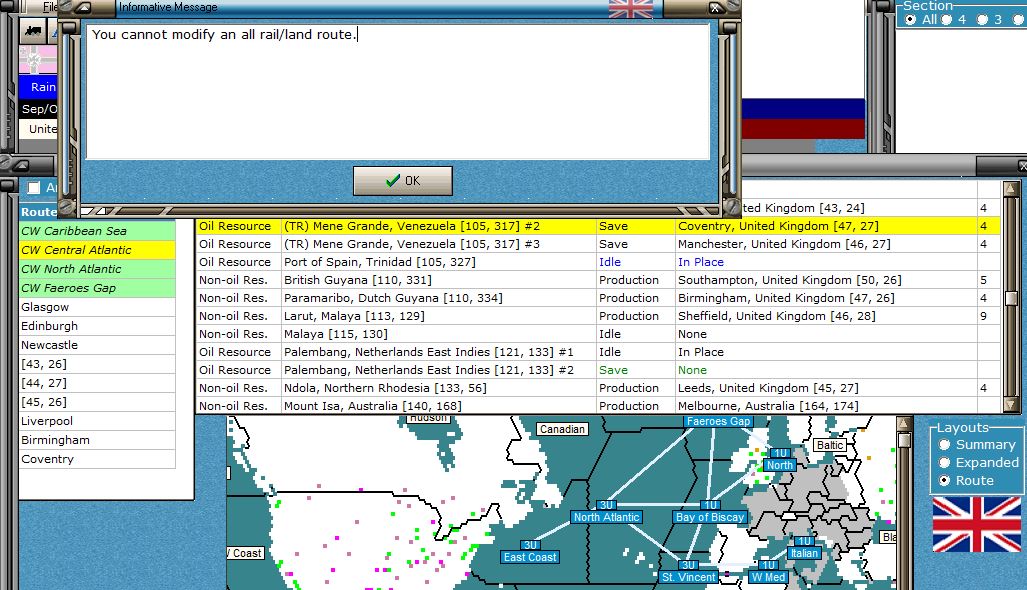Click Canadian area label on map
The height and width of the screenshot is (590, 1027).
563,429
